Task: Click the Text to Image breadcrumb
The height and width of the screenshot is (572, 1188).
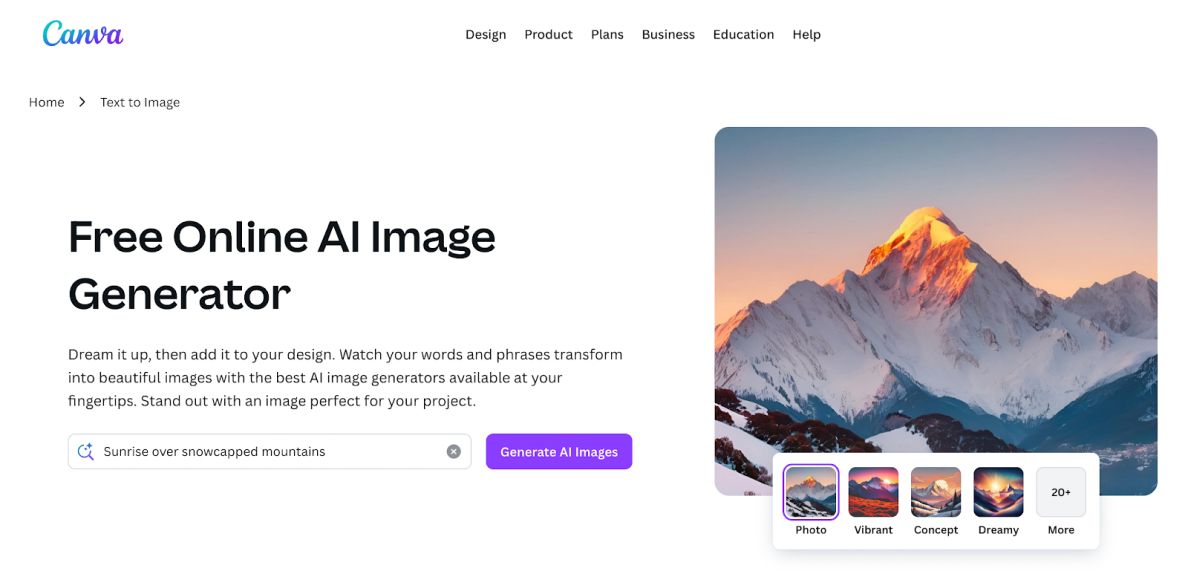Action: click(x=140, y=102)
